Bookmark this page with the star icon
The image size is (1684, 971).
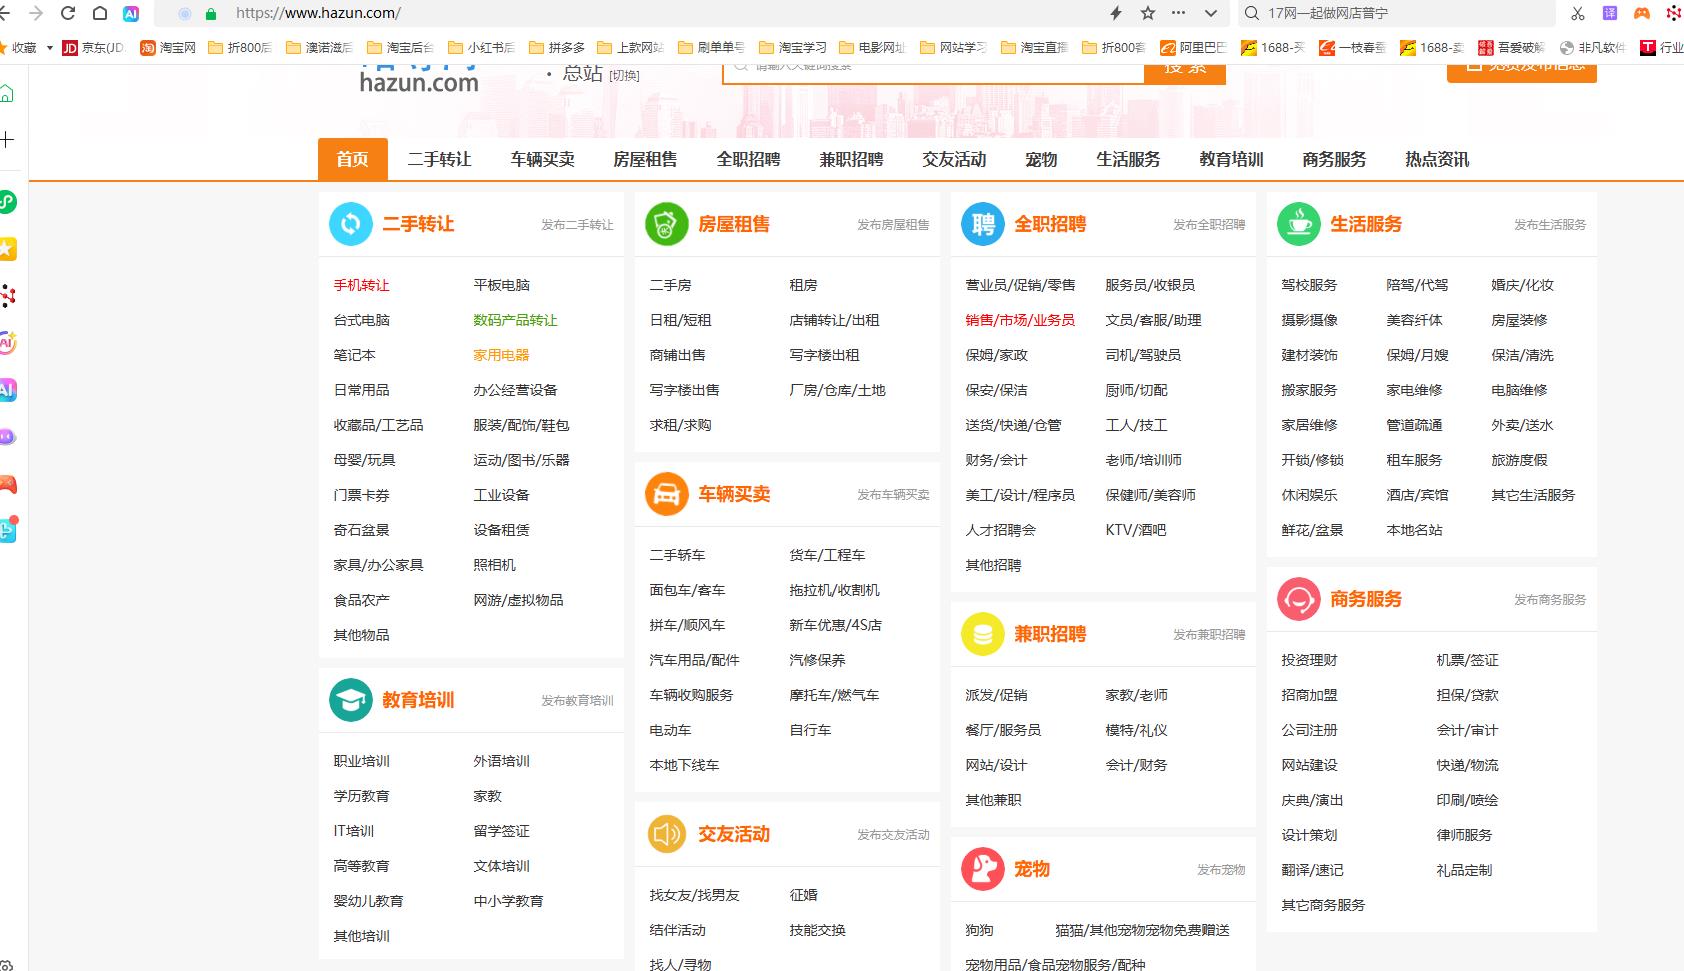[x=1148, y=13]
